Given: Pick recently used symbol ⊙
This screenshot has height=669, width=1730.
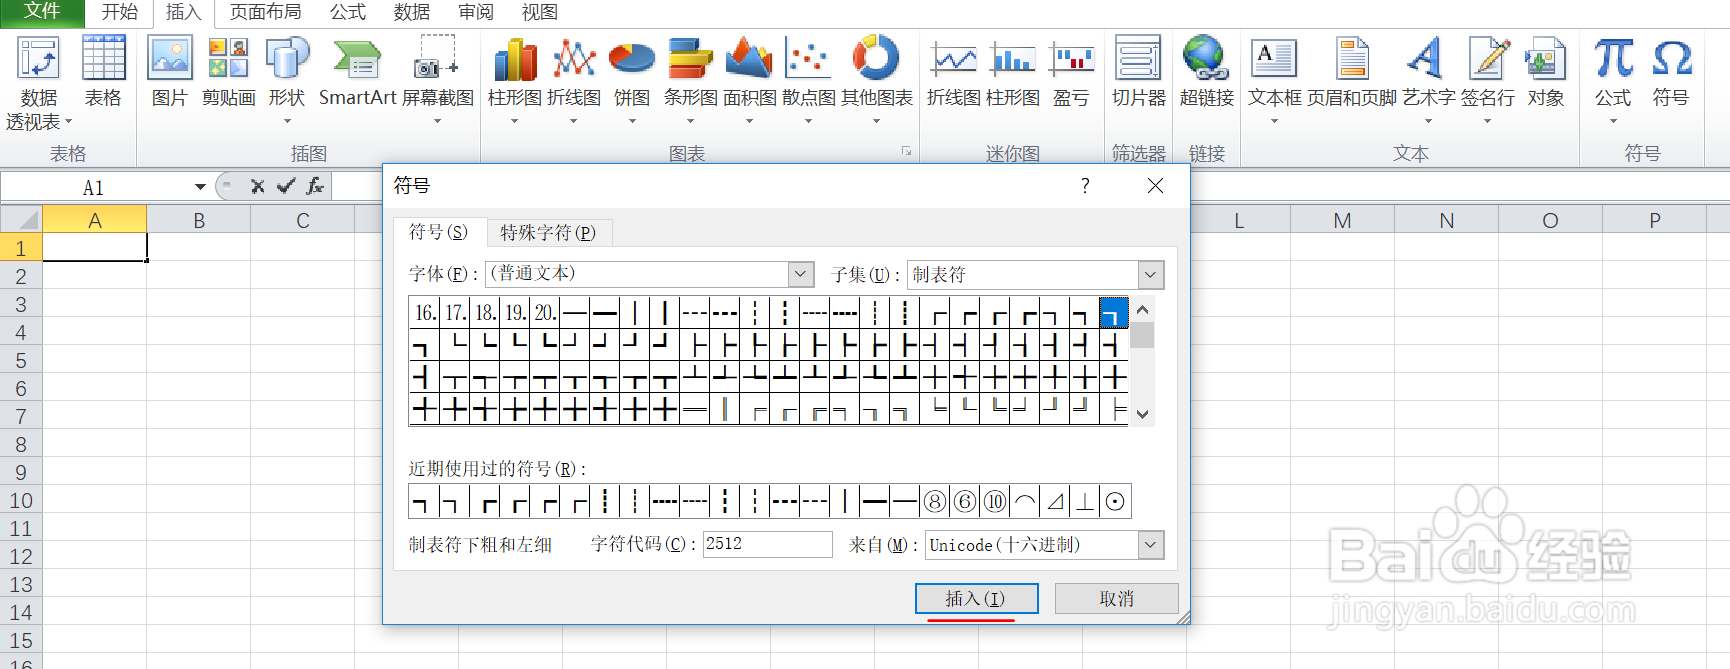Looking at the screenshot, I should coord(1115,501).
